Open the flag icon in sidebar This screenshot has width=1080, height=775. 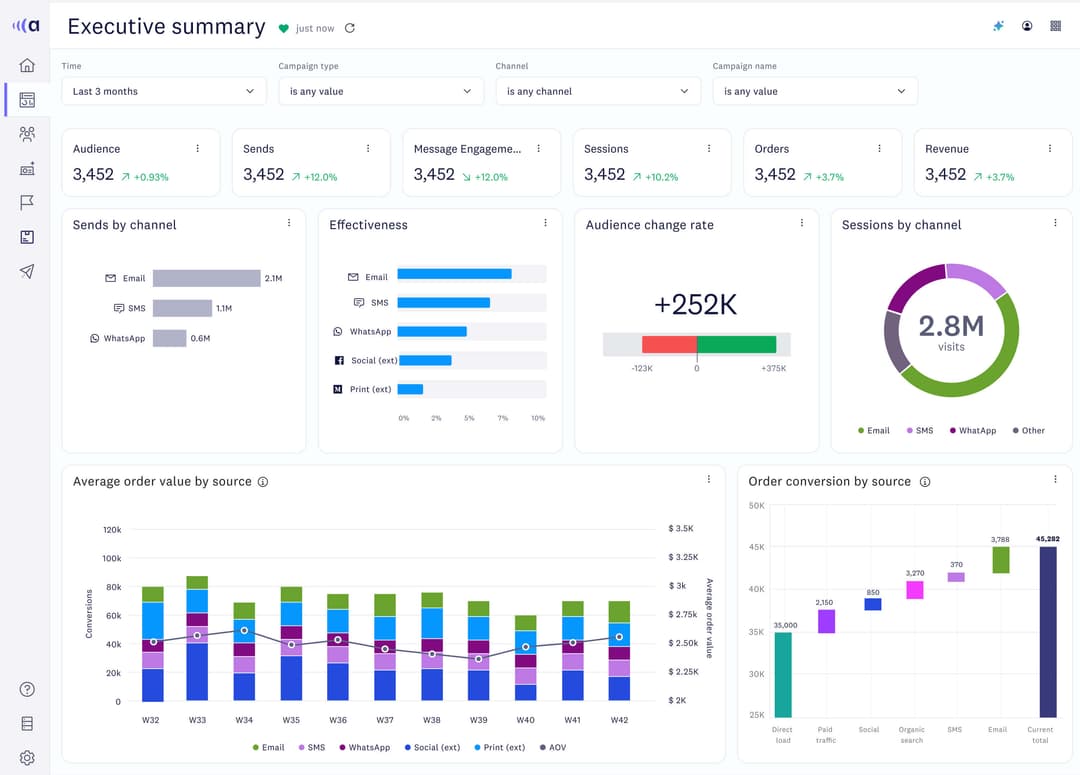(27, 202)
